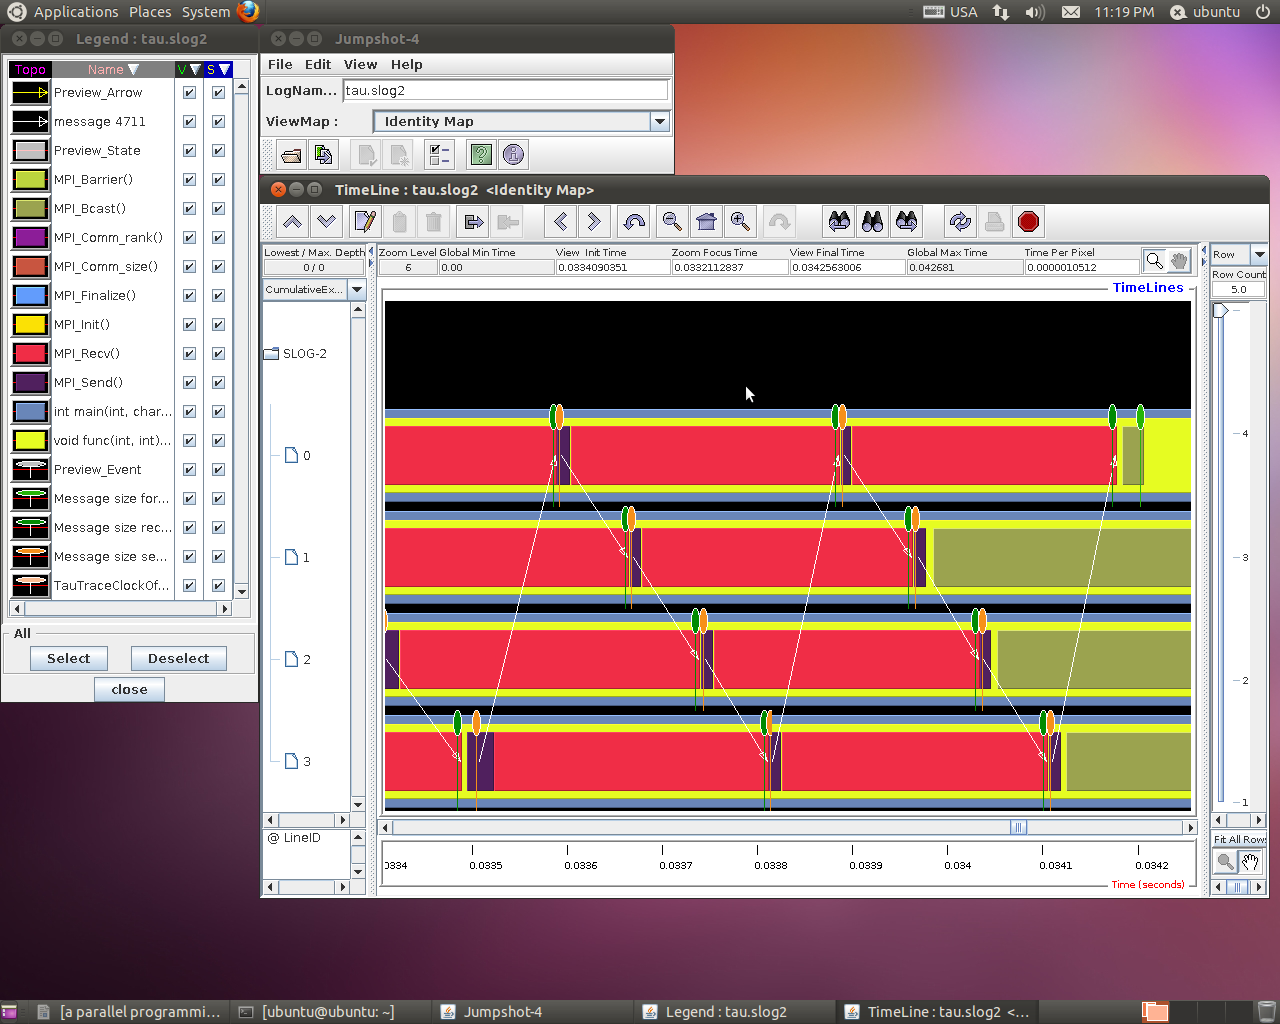Toggle visibility checkbox for MPI_Send()
This screenshot has width=1280, height=1024.
[x=189, y=382]
